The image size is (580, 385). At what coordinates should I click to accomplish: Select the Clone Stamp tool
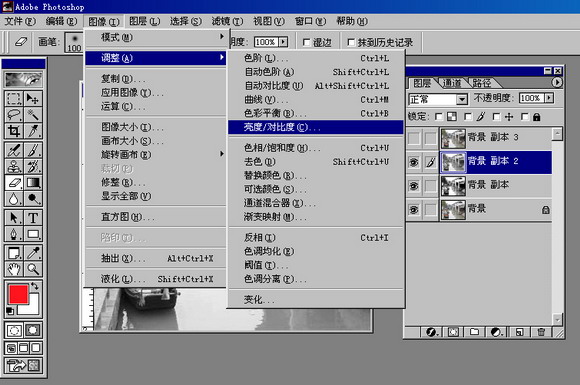pos(14,166)
